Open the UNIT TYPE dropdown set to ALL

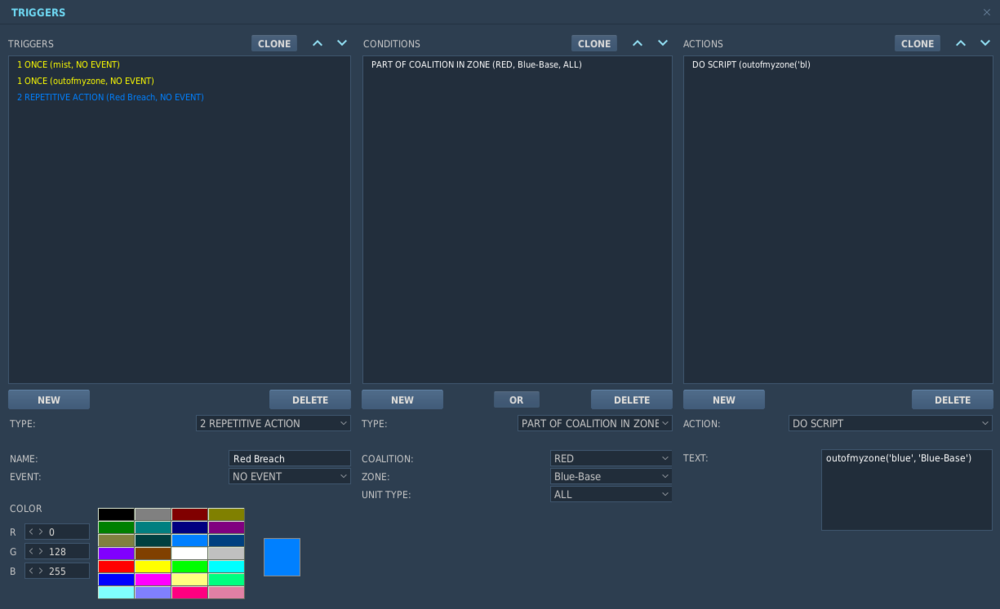tap(611, 494)
